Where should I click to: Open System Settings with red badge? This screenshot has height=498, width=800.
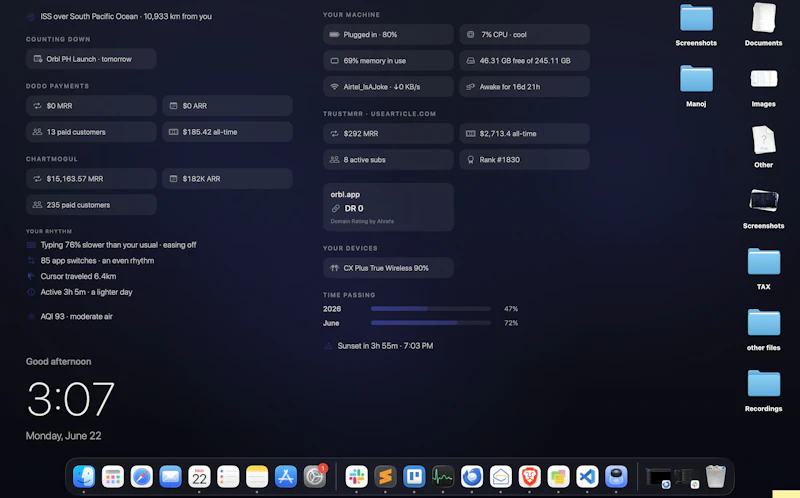(x=315, y=477)
